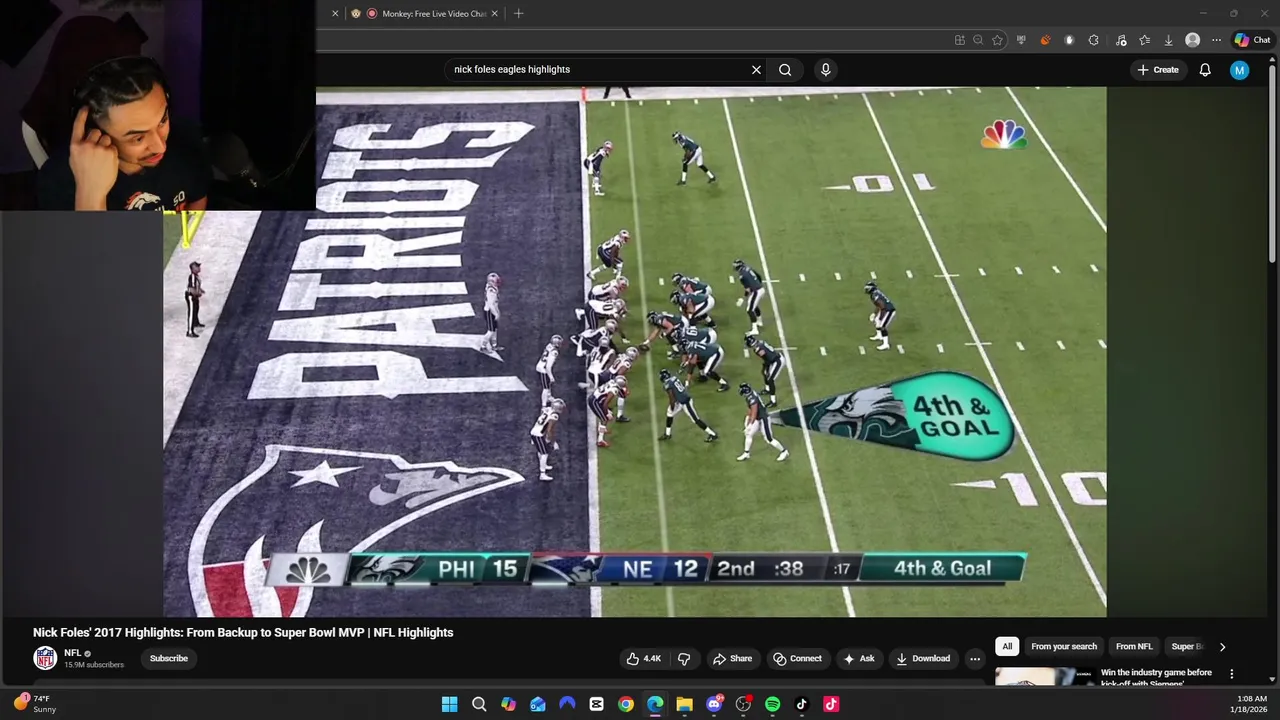Image resolution: width=1280 pixels, height=720 pixels.
Task: Open the pink TikTok Live Studio icon
Action: tap(831, 704)
